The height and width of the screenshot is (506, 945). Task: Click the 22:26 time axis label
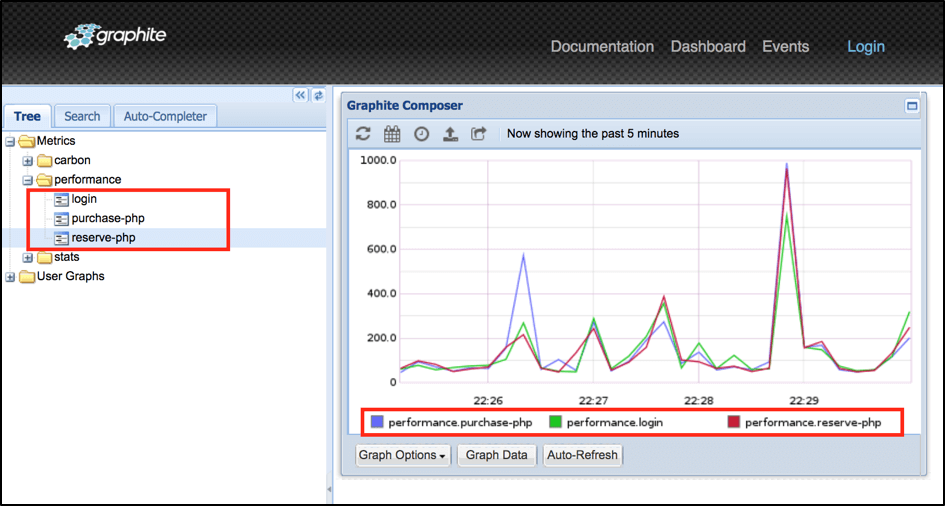[488, 400]
